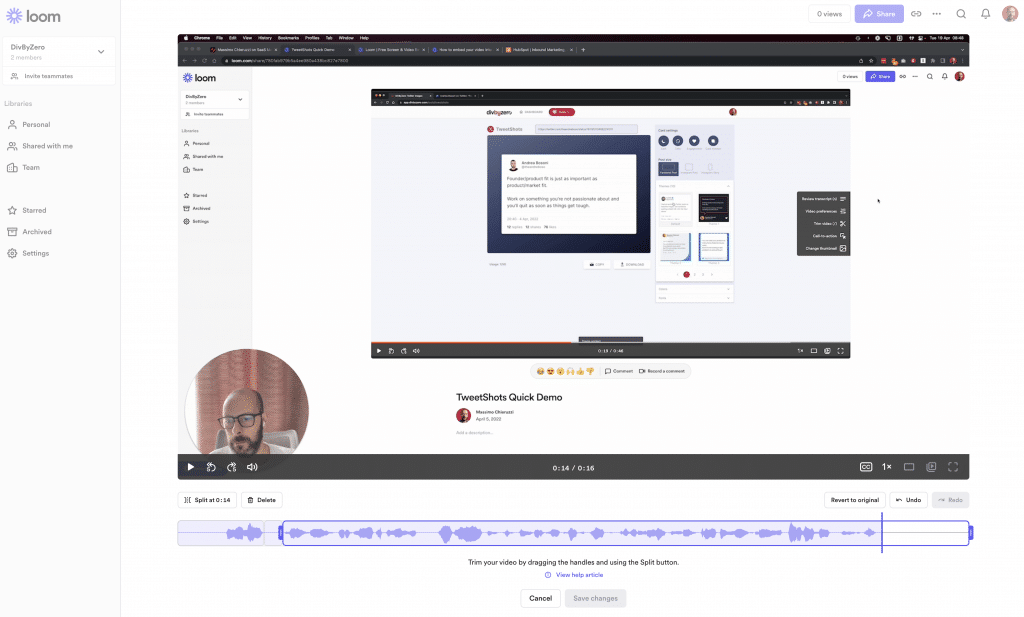
Task: Click the purple Share button
Action: (x=879, y=14)
